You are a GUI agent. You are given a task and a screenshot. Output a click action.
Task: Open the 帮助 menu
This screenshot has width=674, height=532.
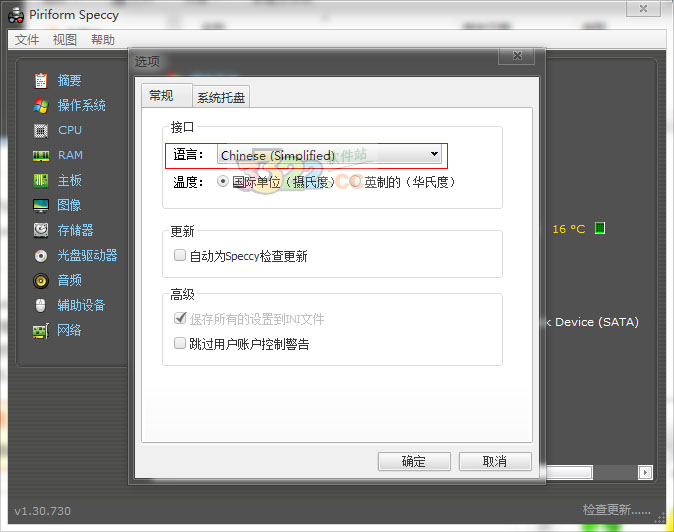click(x=103, y=40)
